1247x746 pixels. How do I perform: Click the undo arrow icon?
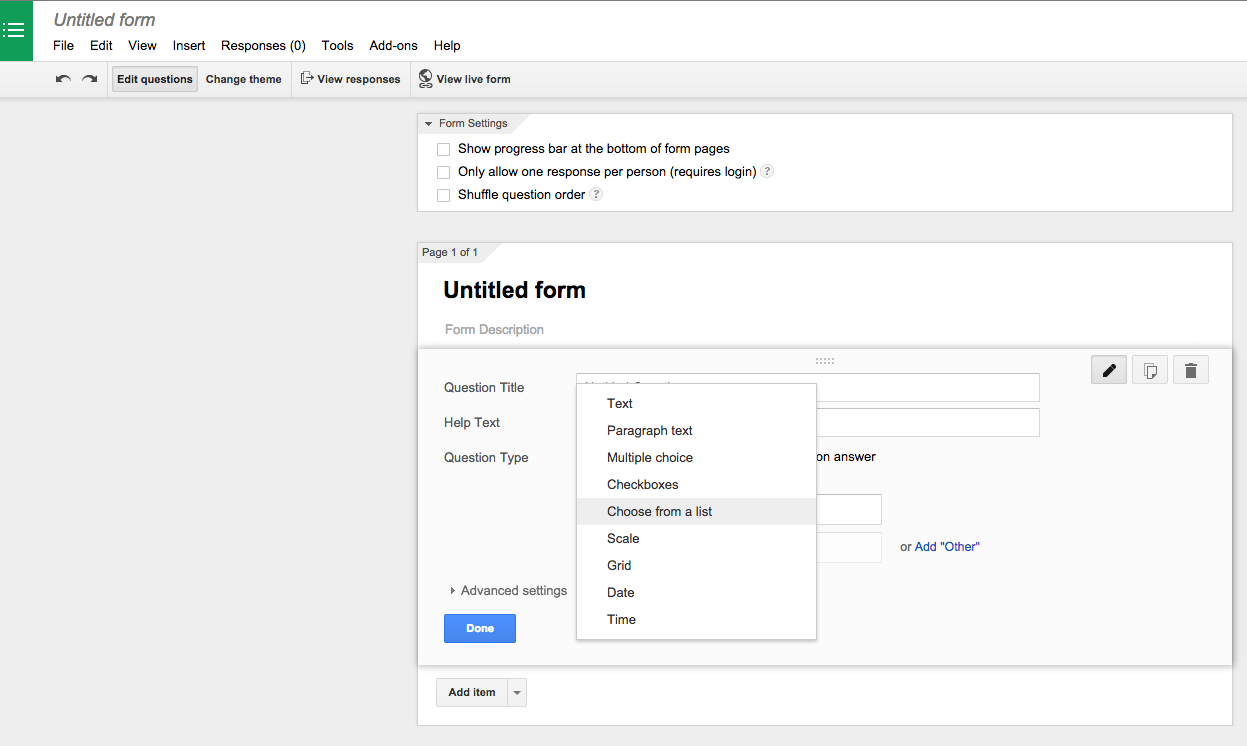coord(63,79)
